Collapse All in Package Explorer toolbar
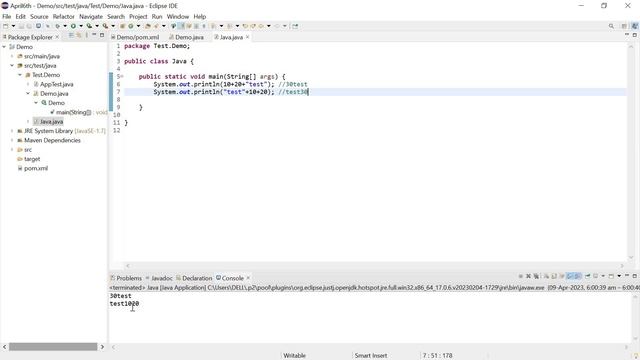Image resolution: width=640 pixels, height=360 pixels. tap(71, 36)
